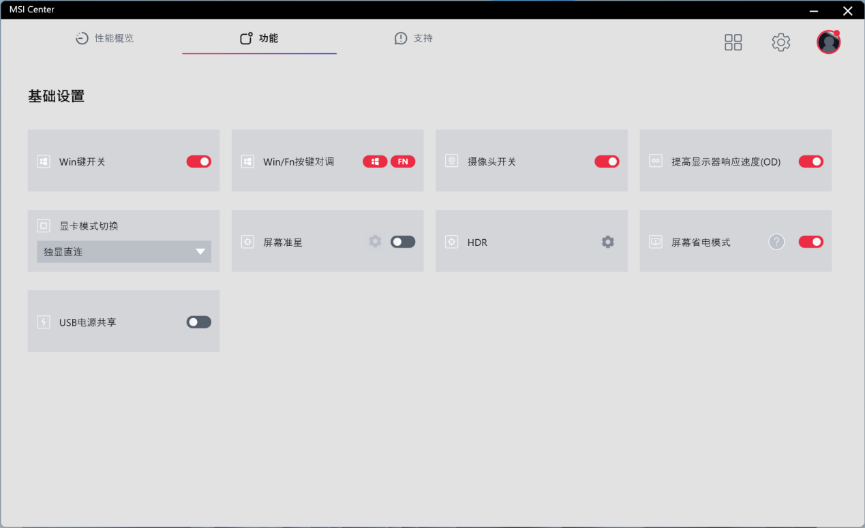Expand the 显卡模式切换 dropdown arrow

coord(200,252)
